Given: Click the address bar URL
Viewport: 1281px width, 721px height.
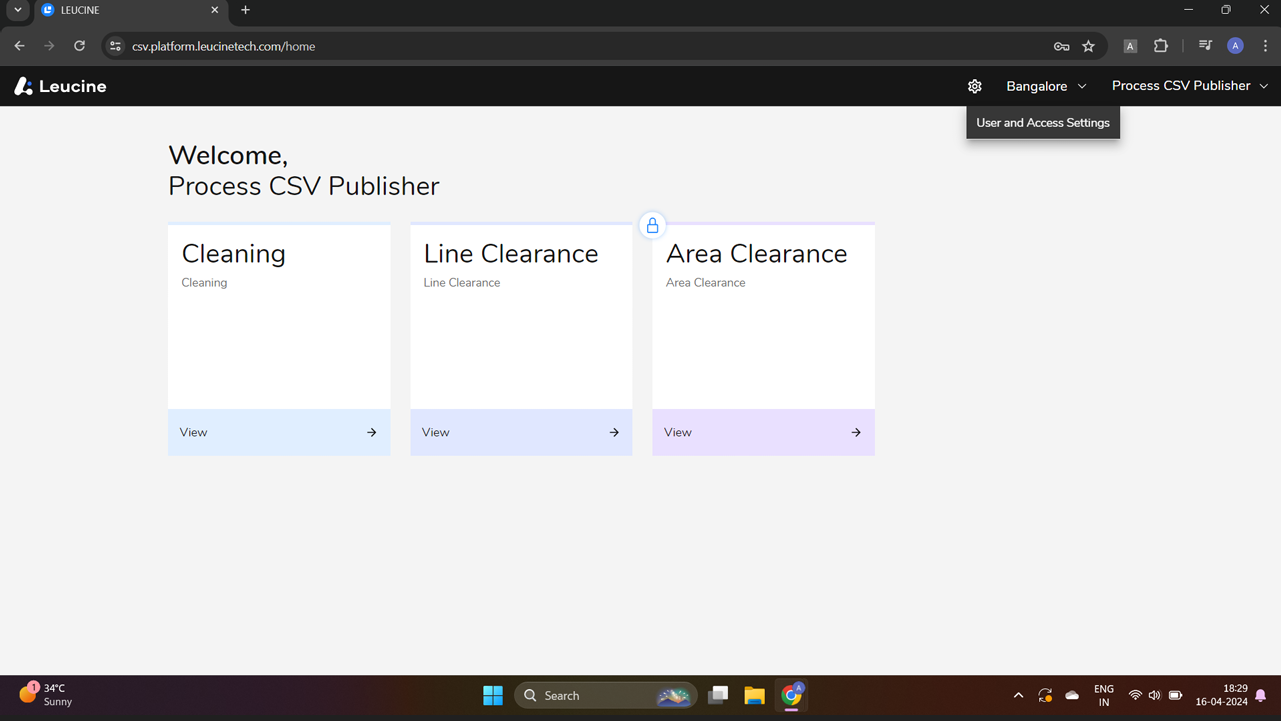Looking at the screenshot, I should (224, 46).
